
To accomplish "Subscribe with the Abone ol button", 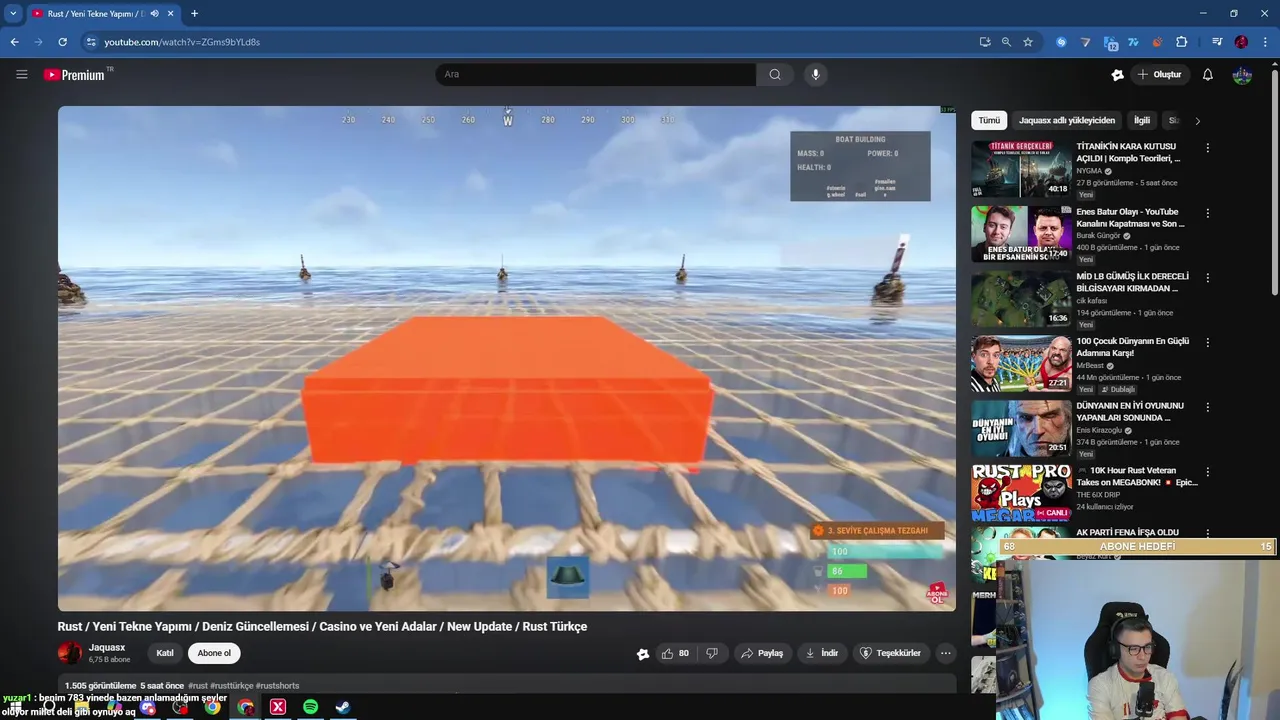I will click(x=214, y=653).
